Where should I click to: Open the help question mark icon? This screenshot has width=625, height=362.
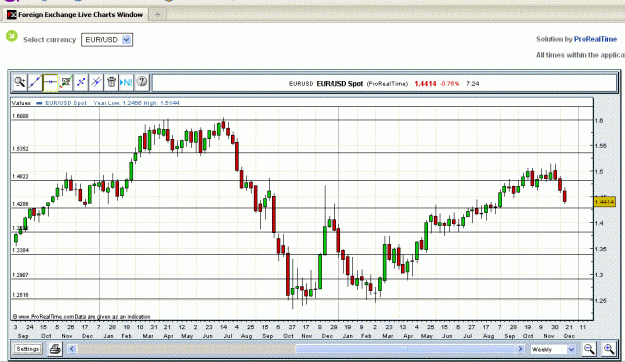click(142, 83)
